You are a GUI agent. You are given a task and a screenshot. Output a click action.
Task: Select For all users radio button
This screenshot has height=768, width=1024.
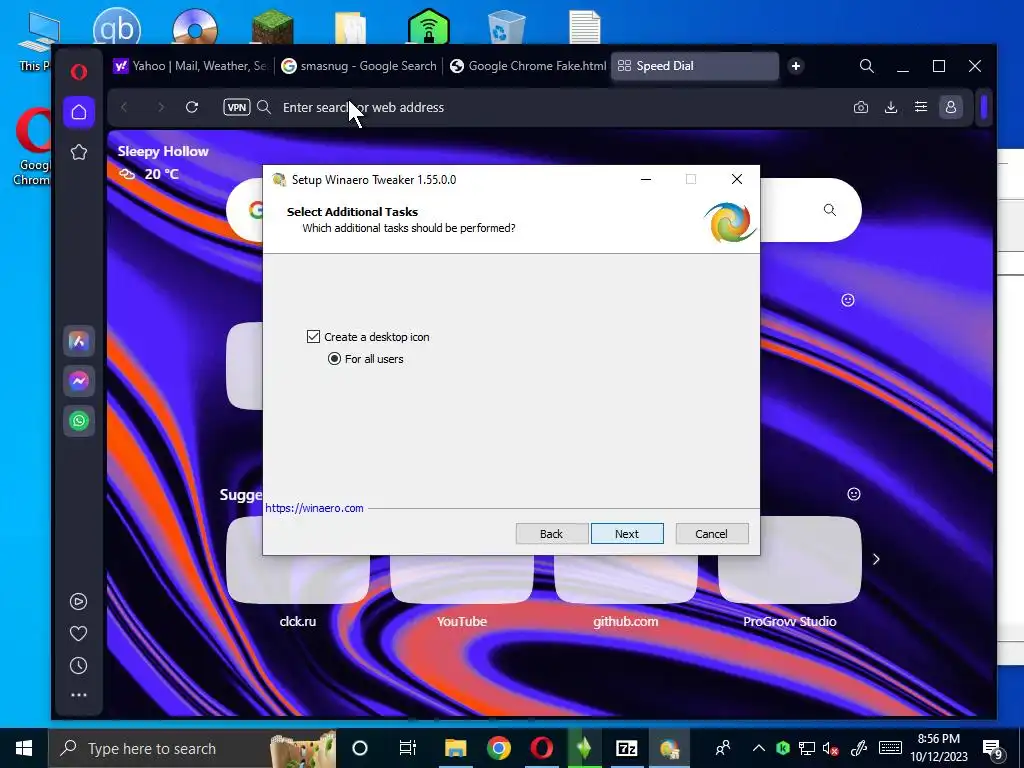334,359
